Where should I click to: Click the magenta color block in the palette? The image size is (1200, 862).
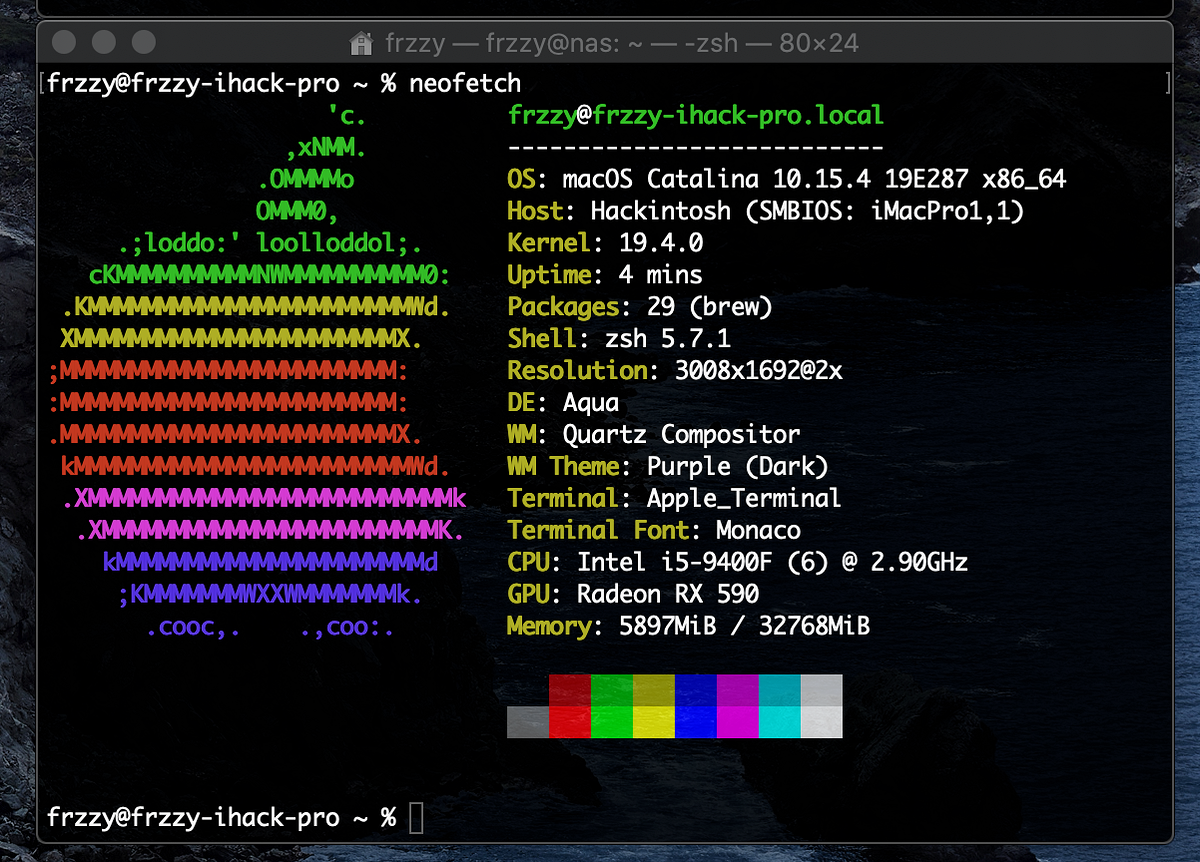click(738, 706)
